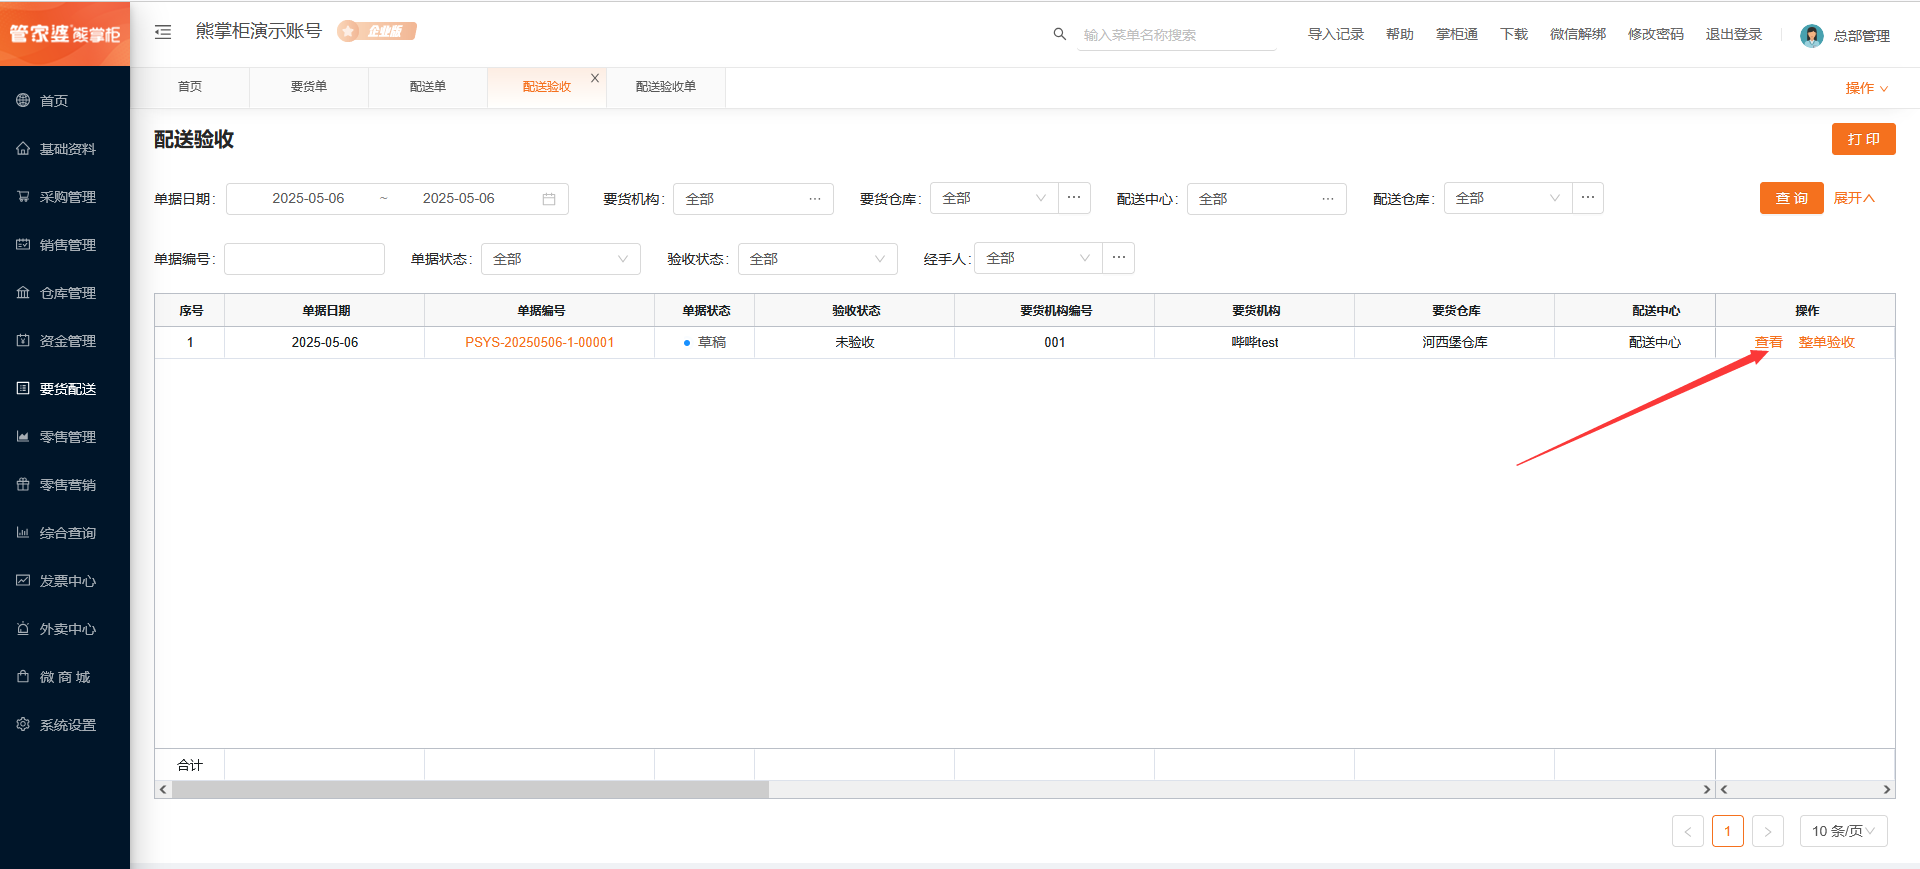Open the 单据状态 dropdown

[x=560, y=259]
